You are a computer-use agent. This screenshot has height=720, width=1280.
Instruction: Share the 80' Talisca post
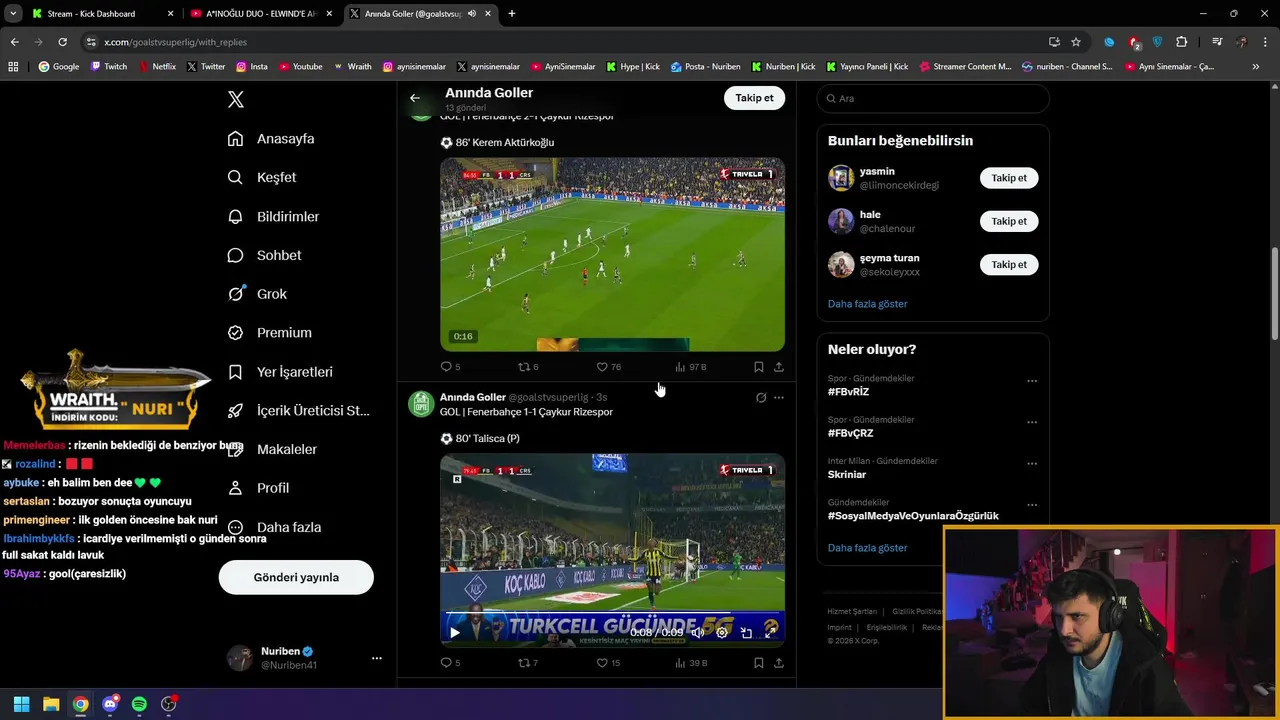(x=779, y=663)
